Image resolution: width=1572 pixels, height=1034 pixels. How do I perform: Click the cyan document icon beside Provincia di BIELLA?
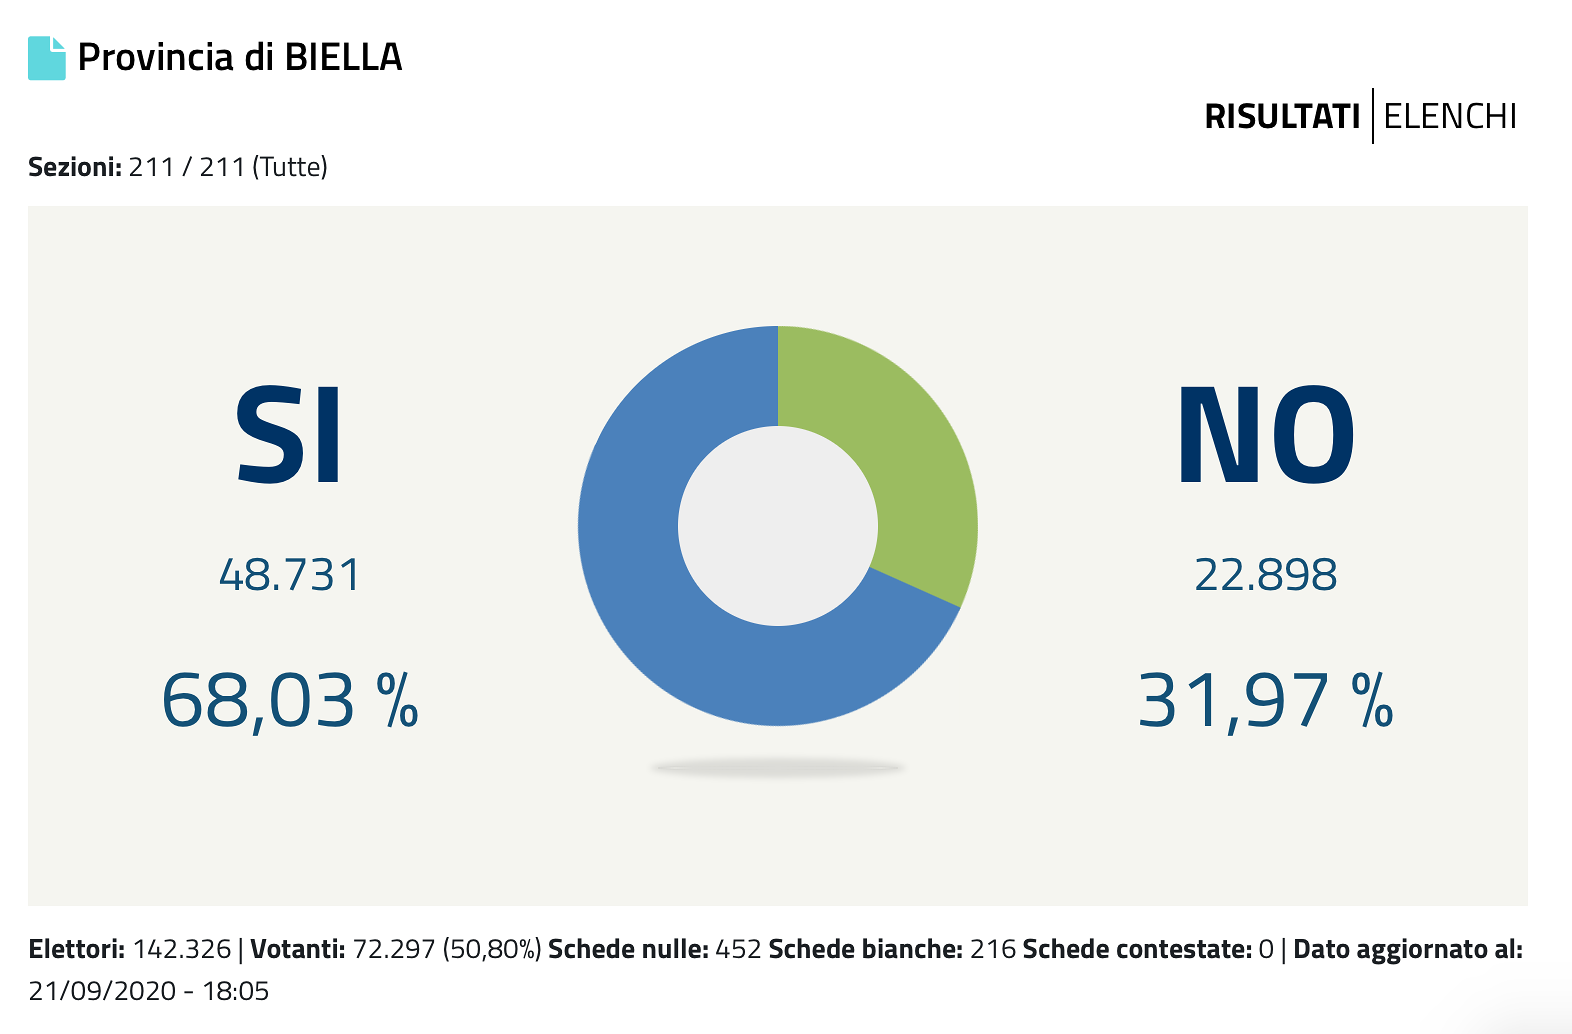tap(46, 58)
